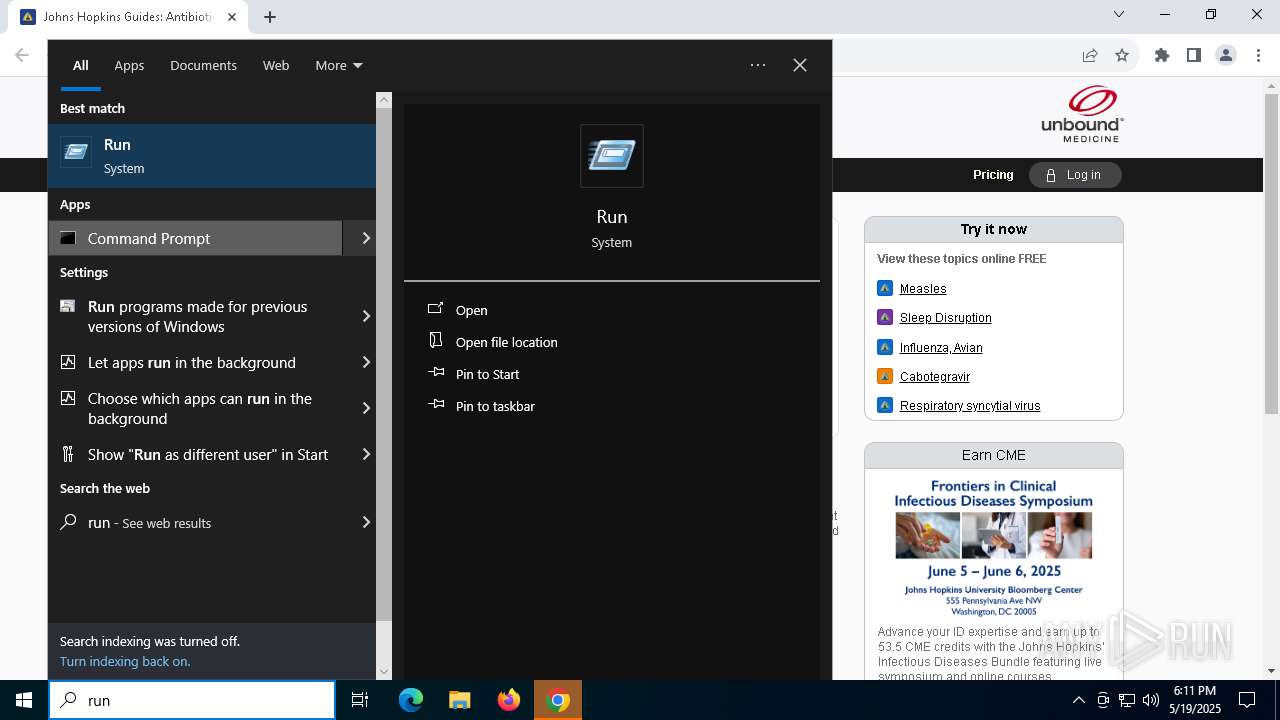Expand Choose which apps can run arrow
This screenshot has height=720, width=1280.
point(365,408)
